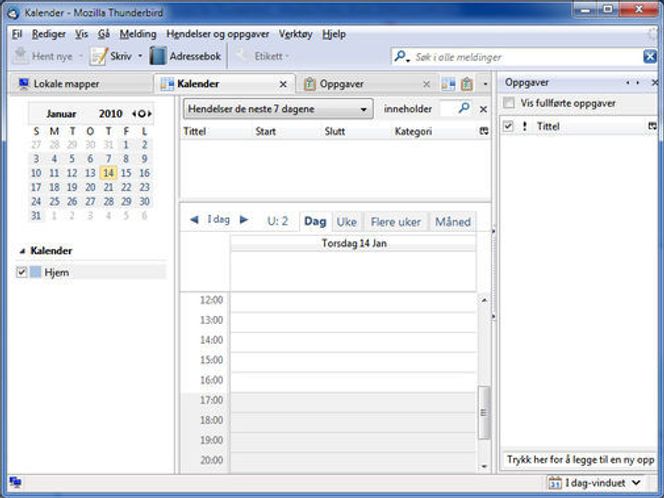Click the calendar tab shortcut icon
Image resolution: width=664 pixels, height=498 pixels.
[448, 84]
